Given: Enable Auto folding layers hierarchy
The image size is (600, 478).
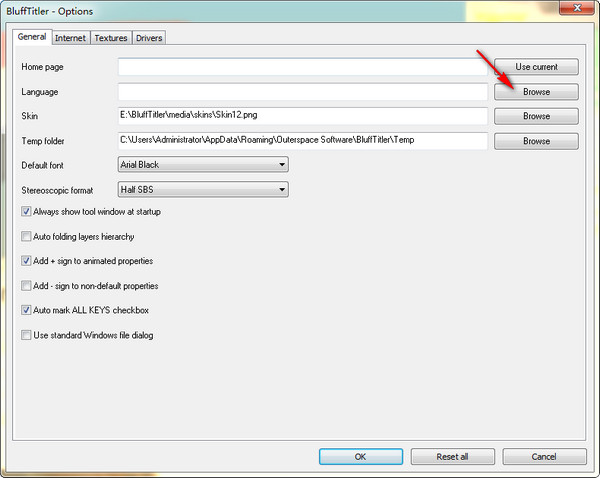Looking at the screenshot, I should click(x=26, y=236).
